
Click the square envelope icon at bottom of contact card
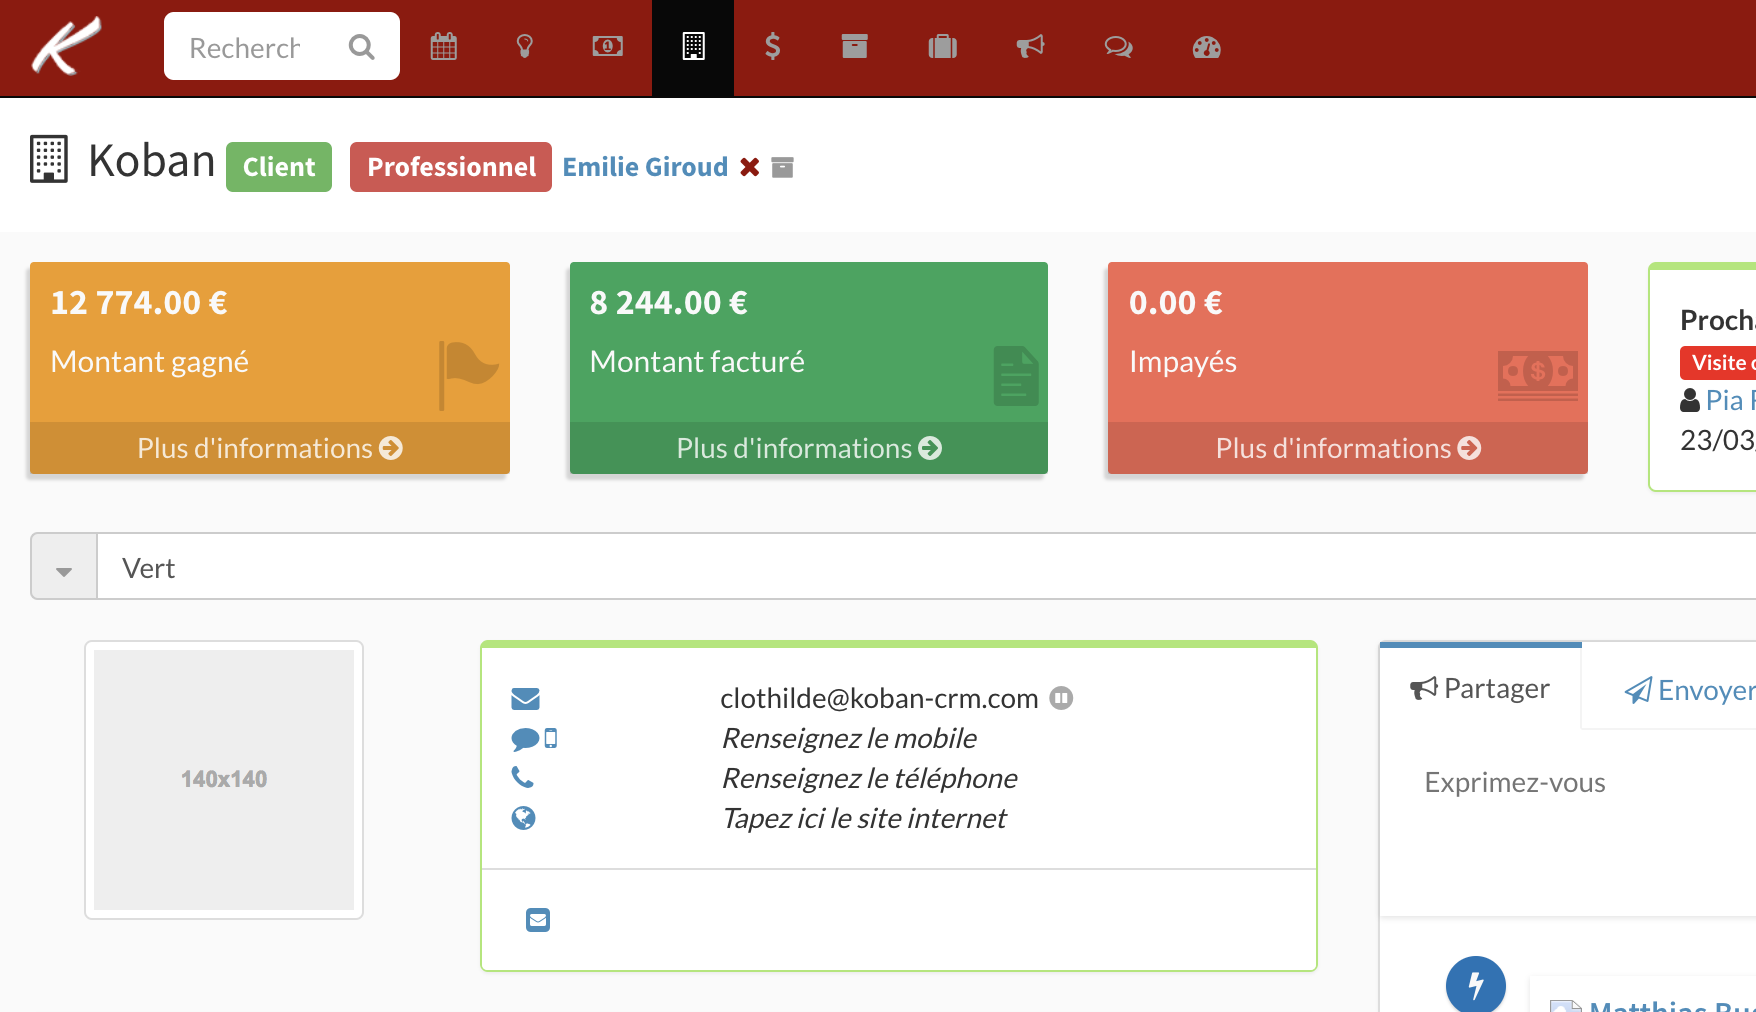click(x=538, y=920)
